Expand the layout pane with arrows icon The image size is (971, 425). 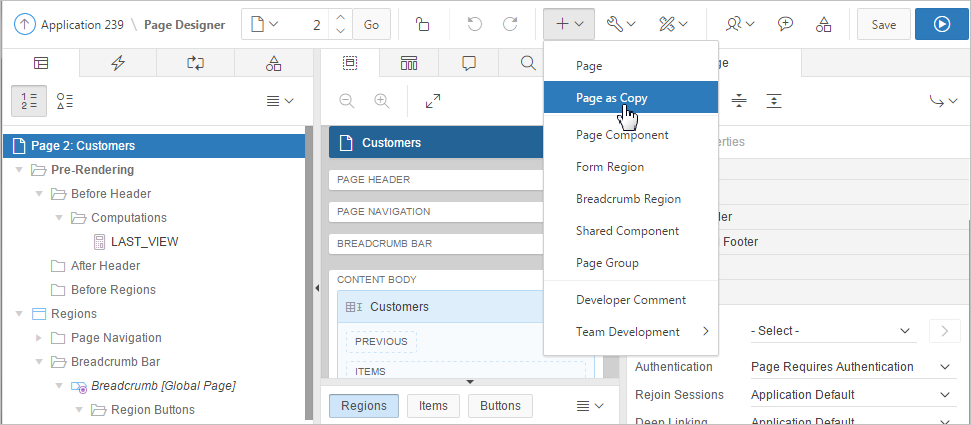tap(433, 101)
